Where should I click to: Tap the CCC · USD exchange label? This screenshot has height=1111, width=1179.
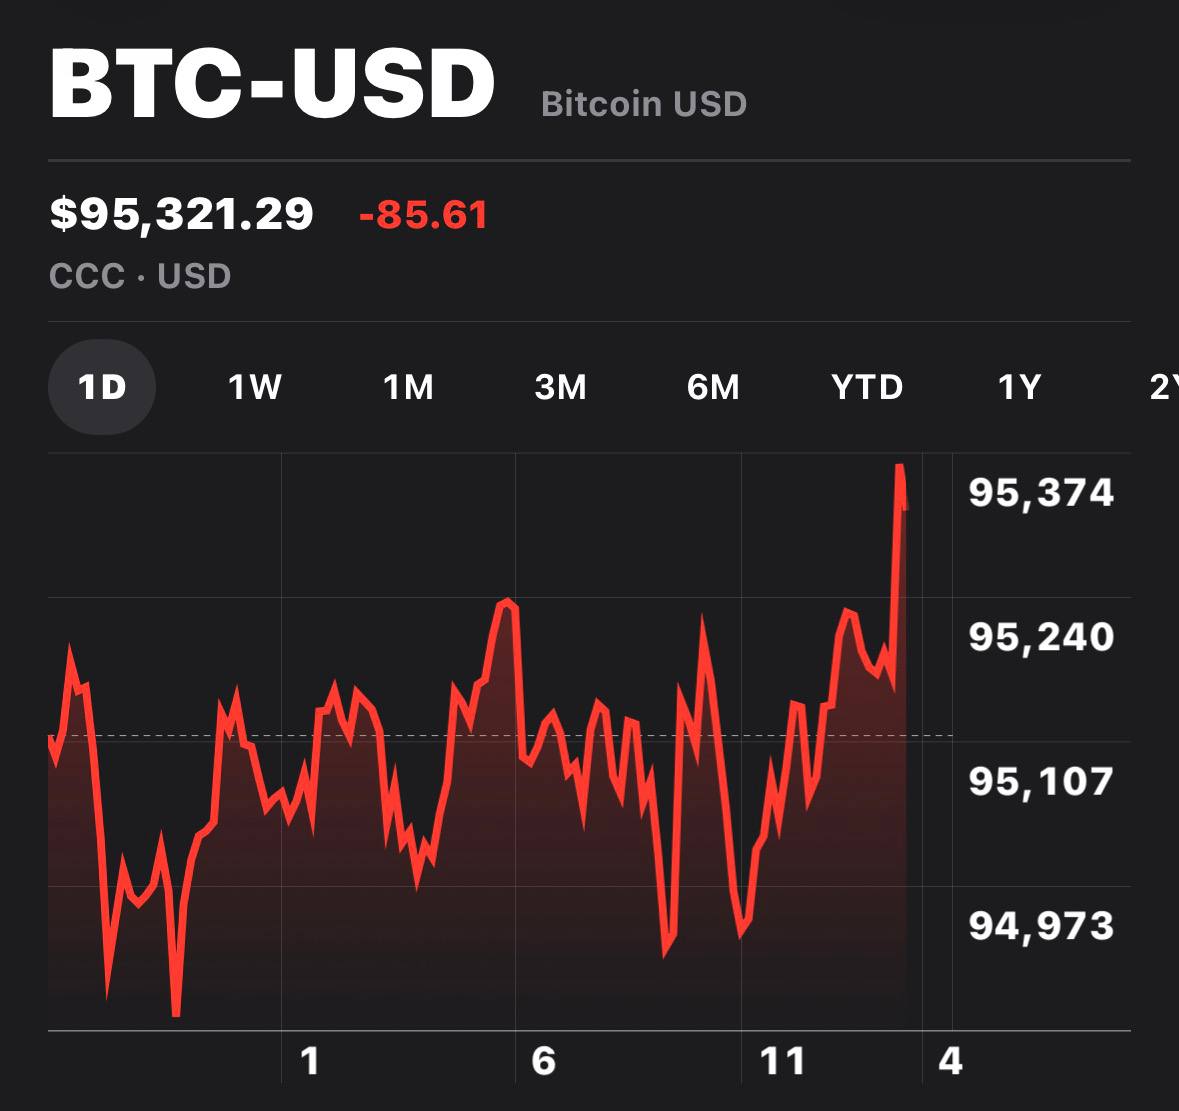(x=140, y=276)
